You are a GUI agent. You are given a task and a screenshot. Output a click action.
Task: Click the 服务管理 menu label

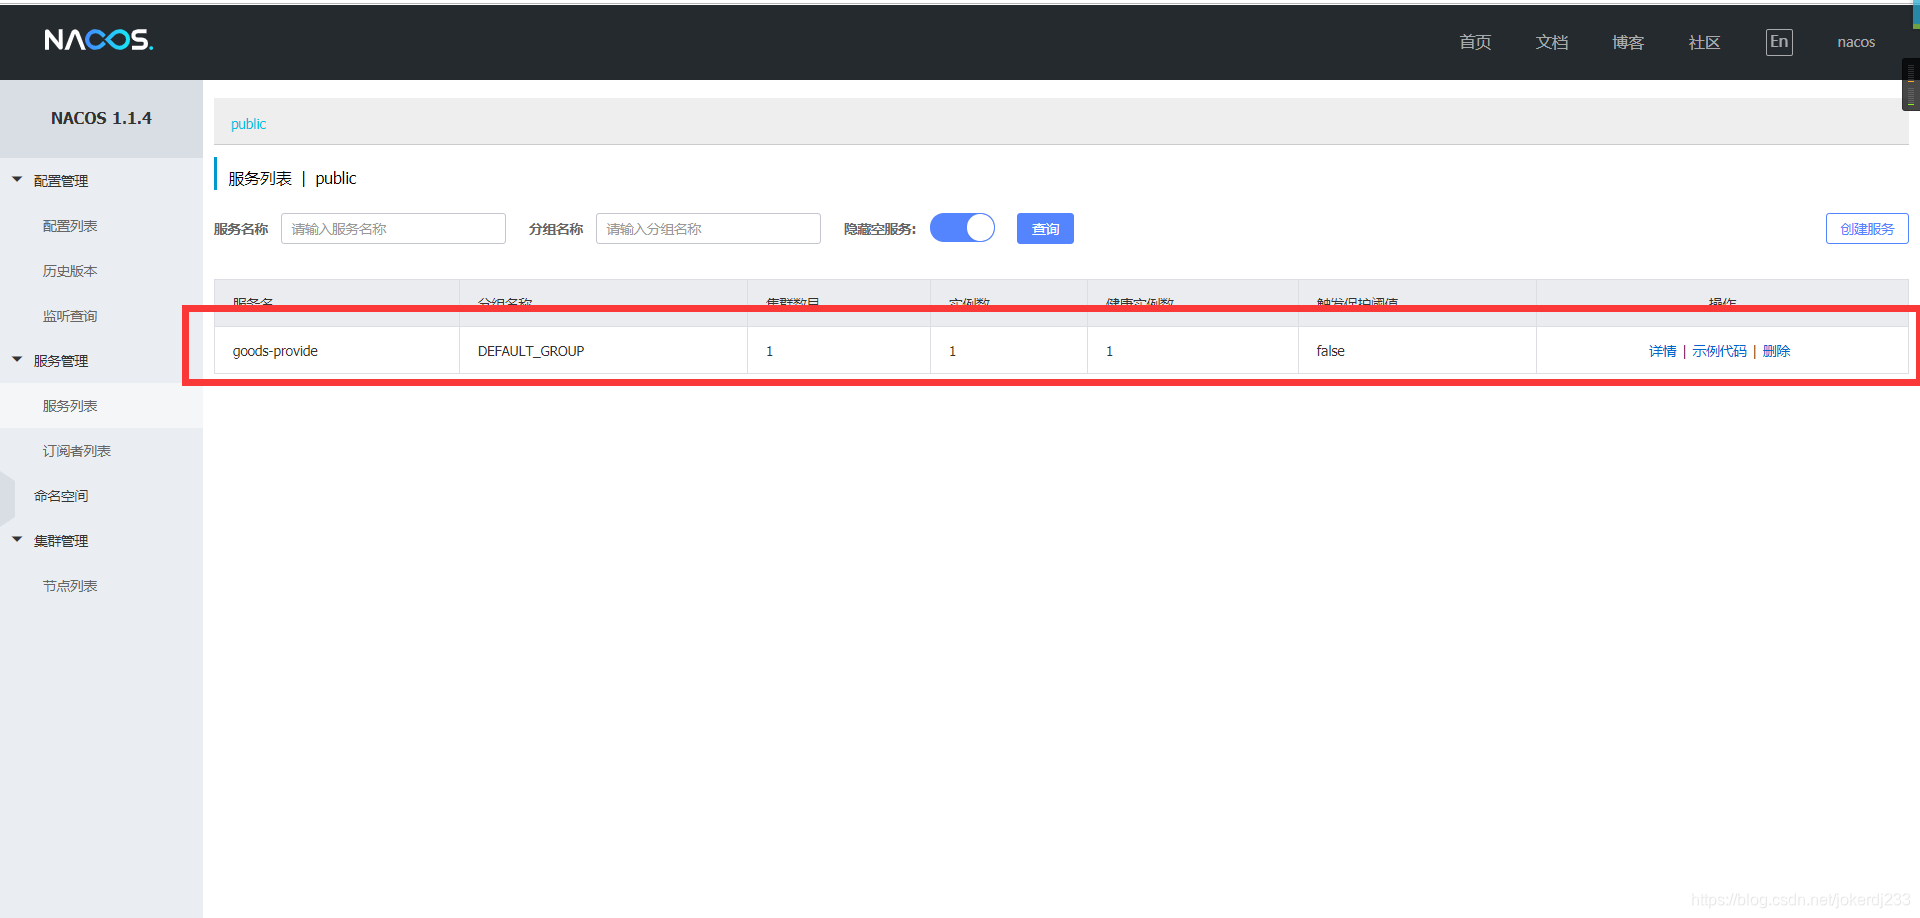tap(61, 361)
